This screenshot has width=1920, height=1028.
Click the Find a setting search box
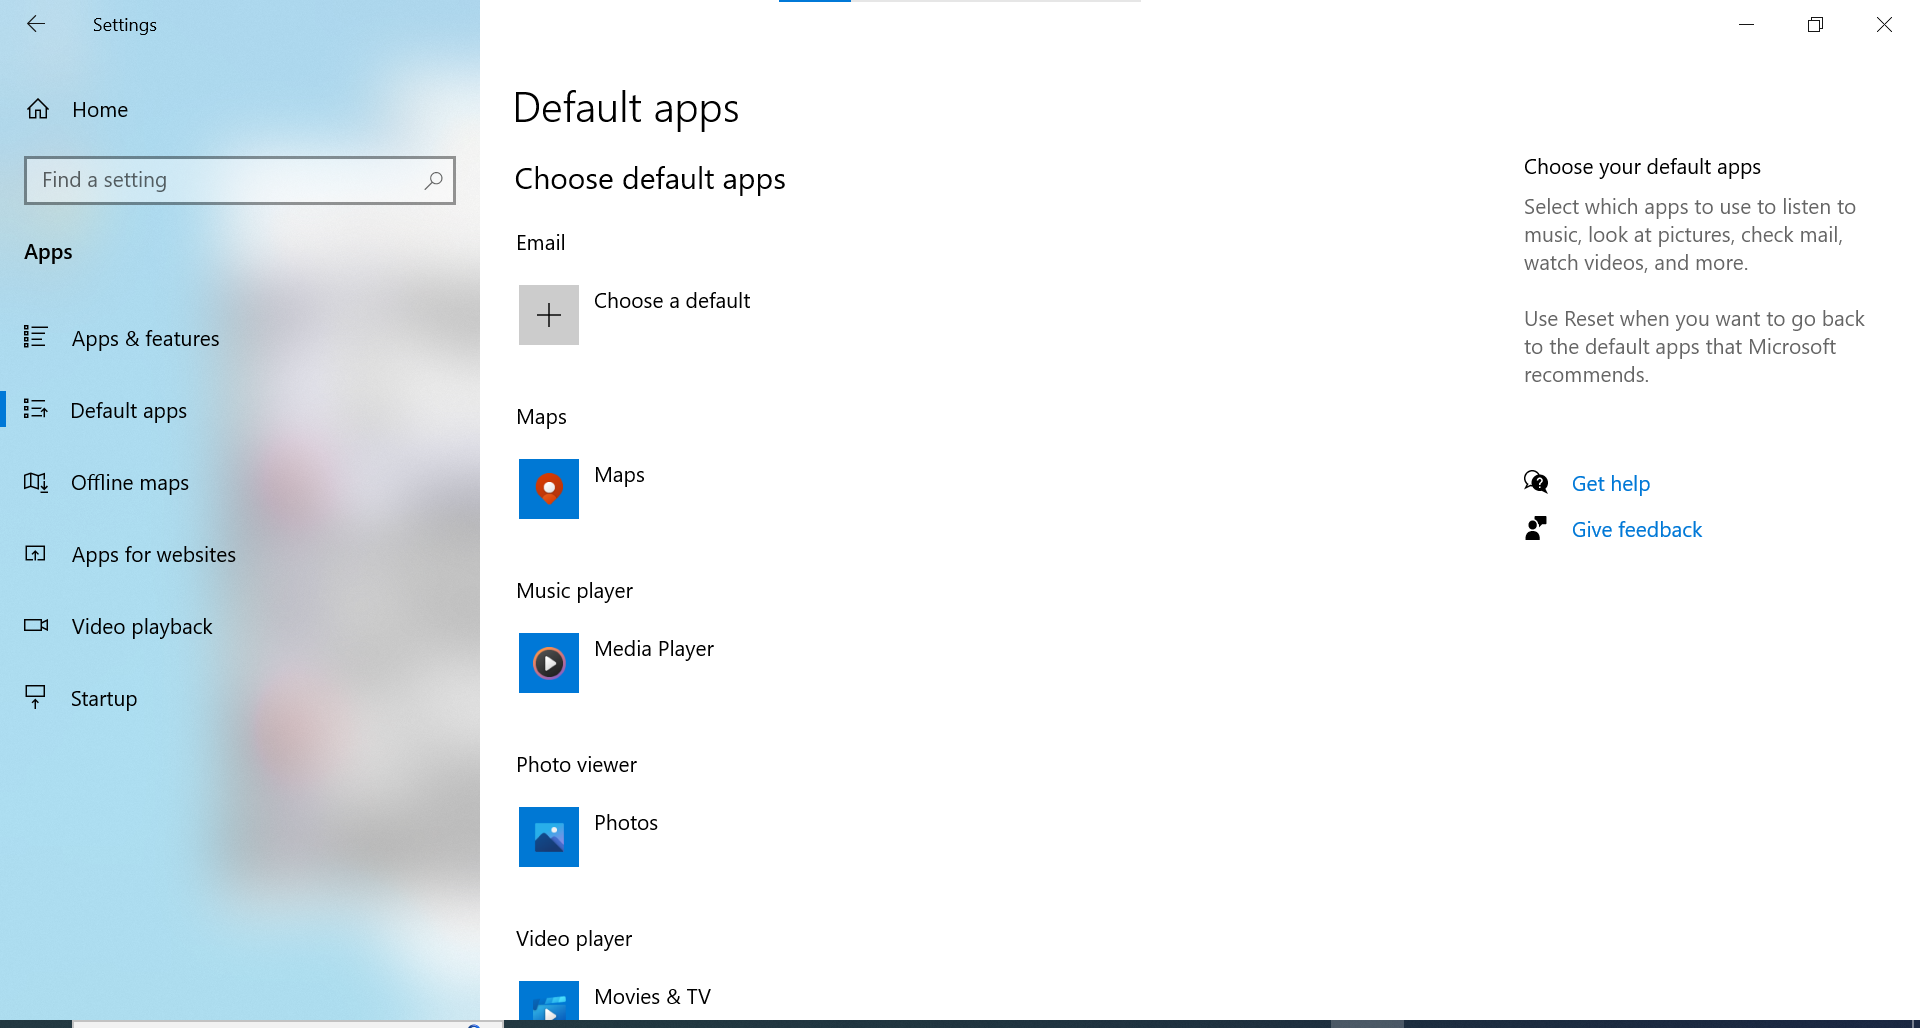[225, 180]
